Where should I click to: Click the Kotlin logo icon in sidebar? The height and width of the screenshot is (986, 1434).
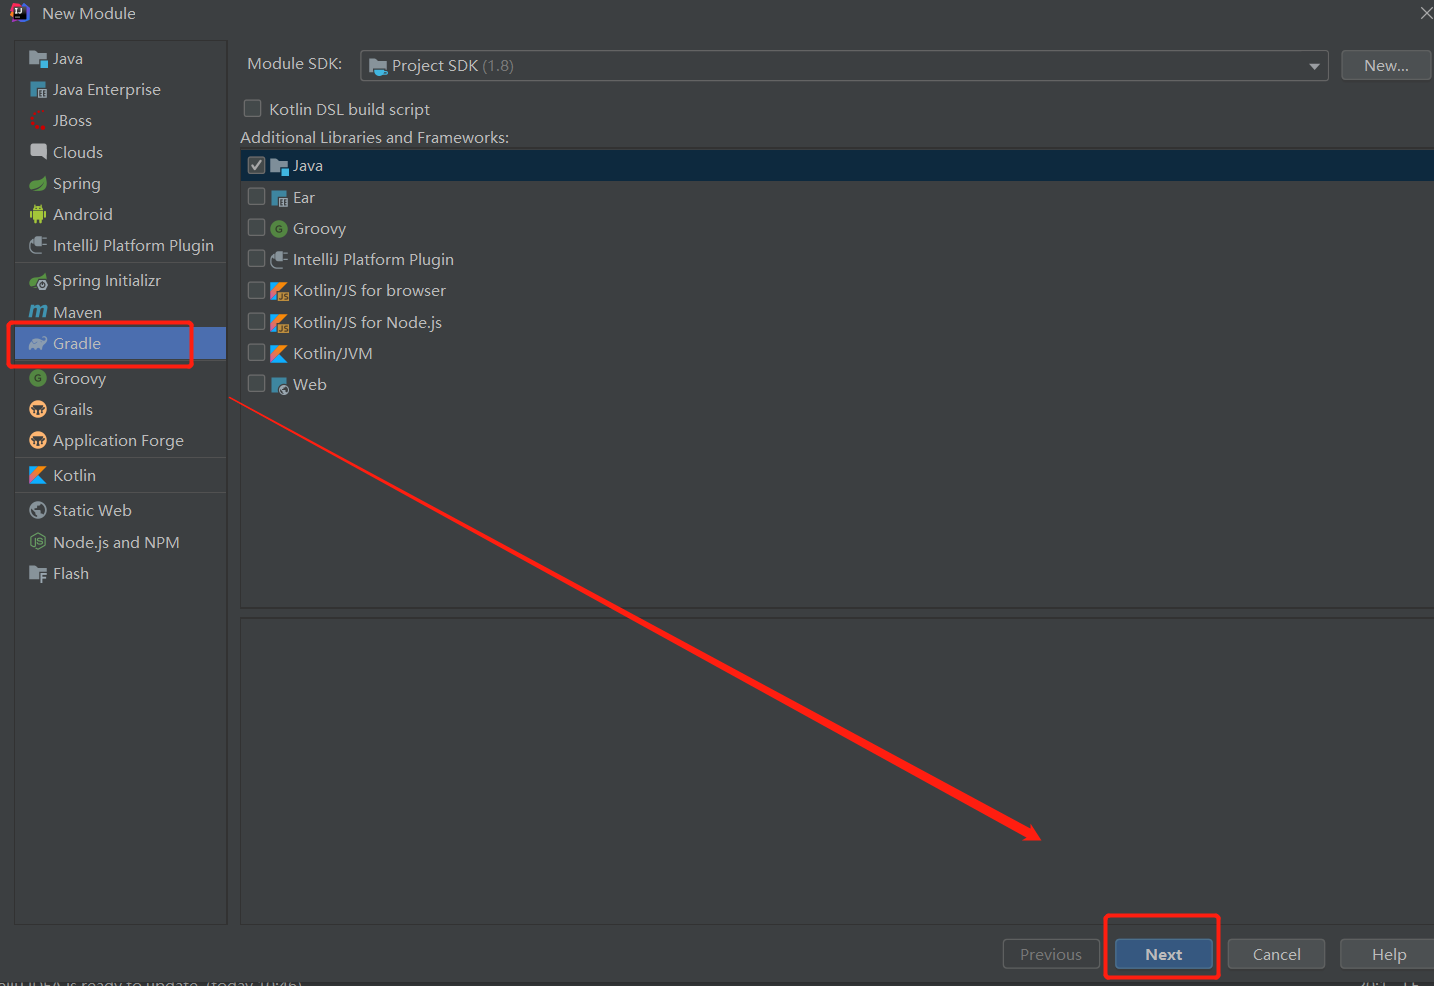point(38,475)
